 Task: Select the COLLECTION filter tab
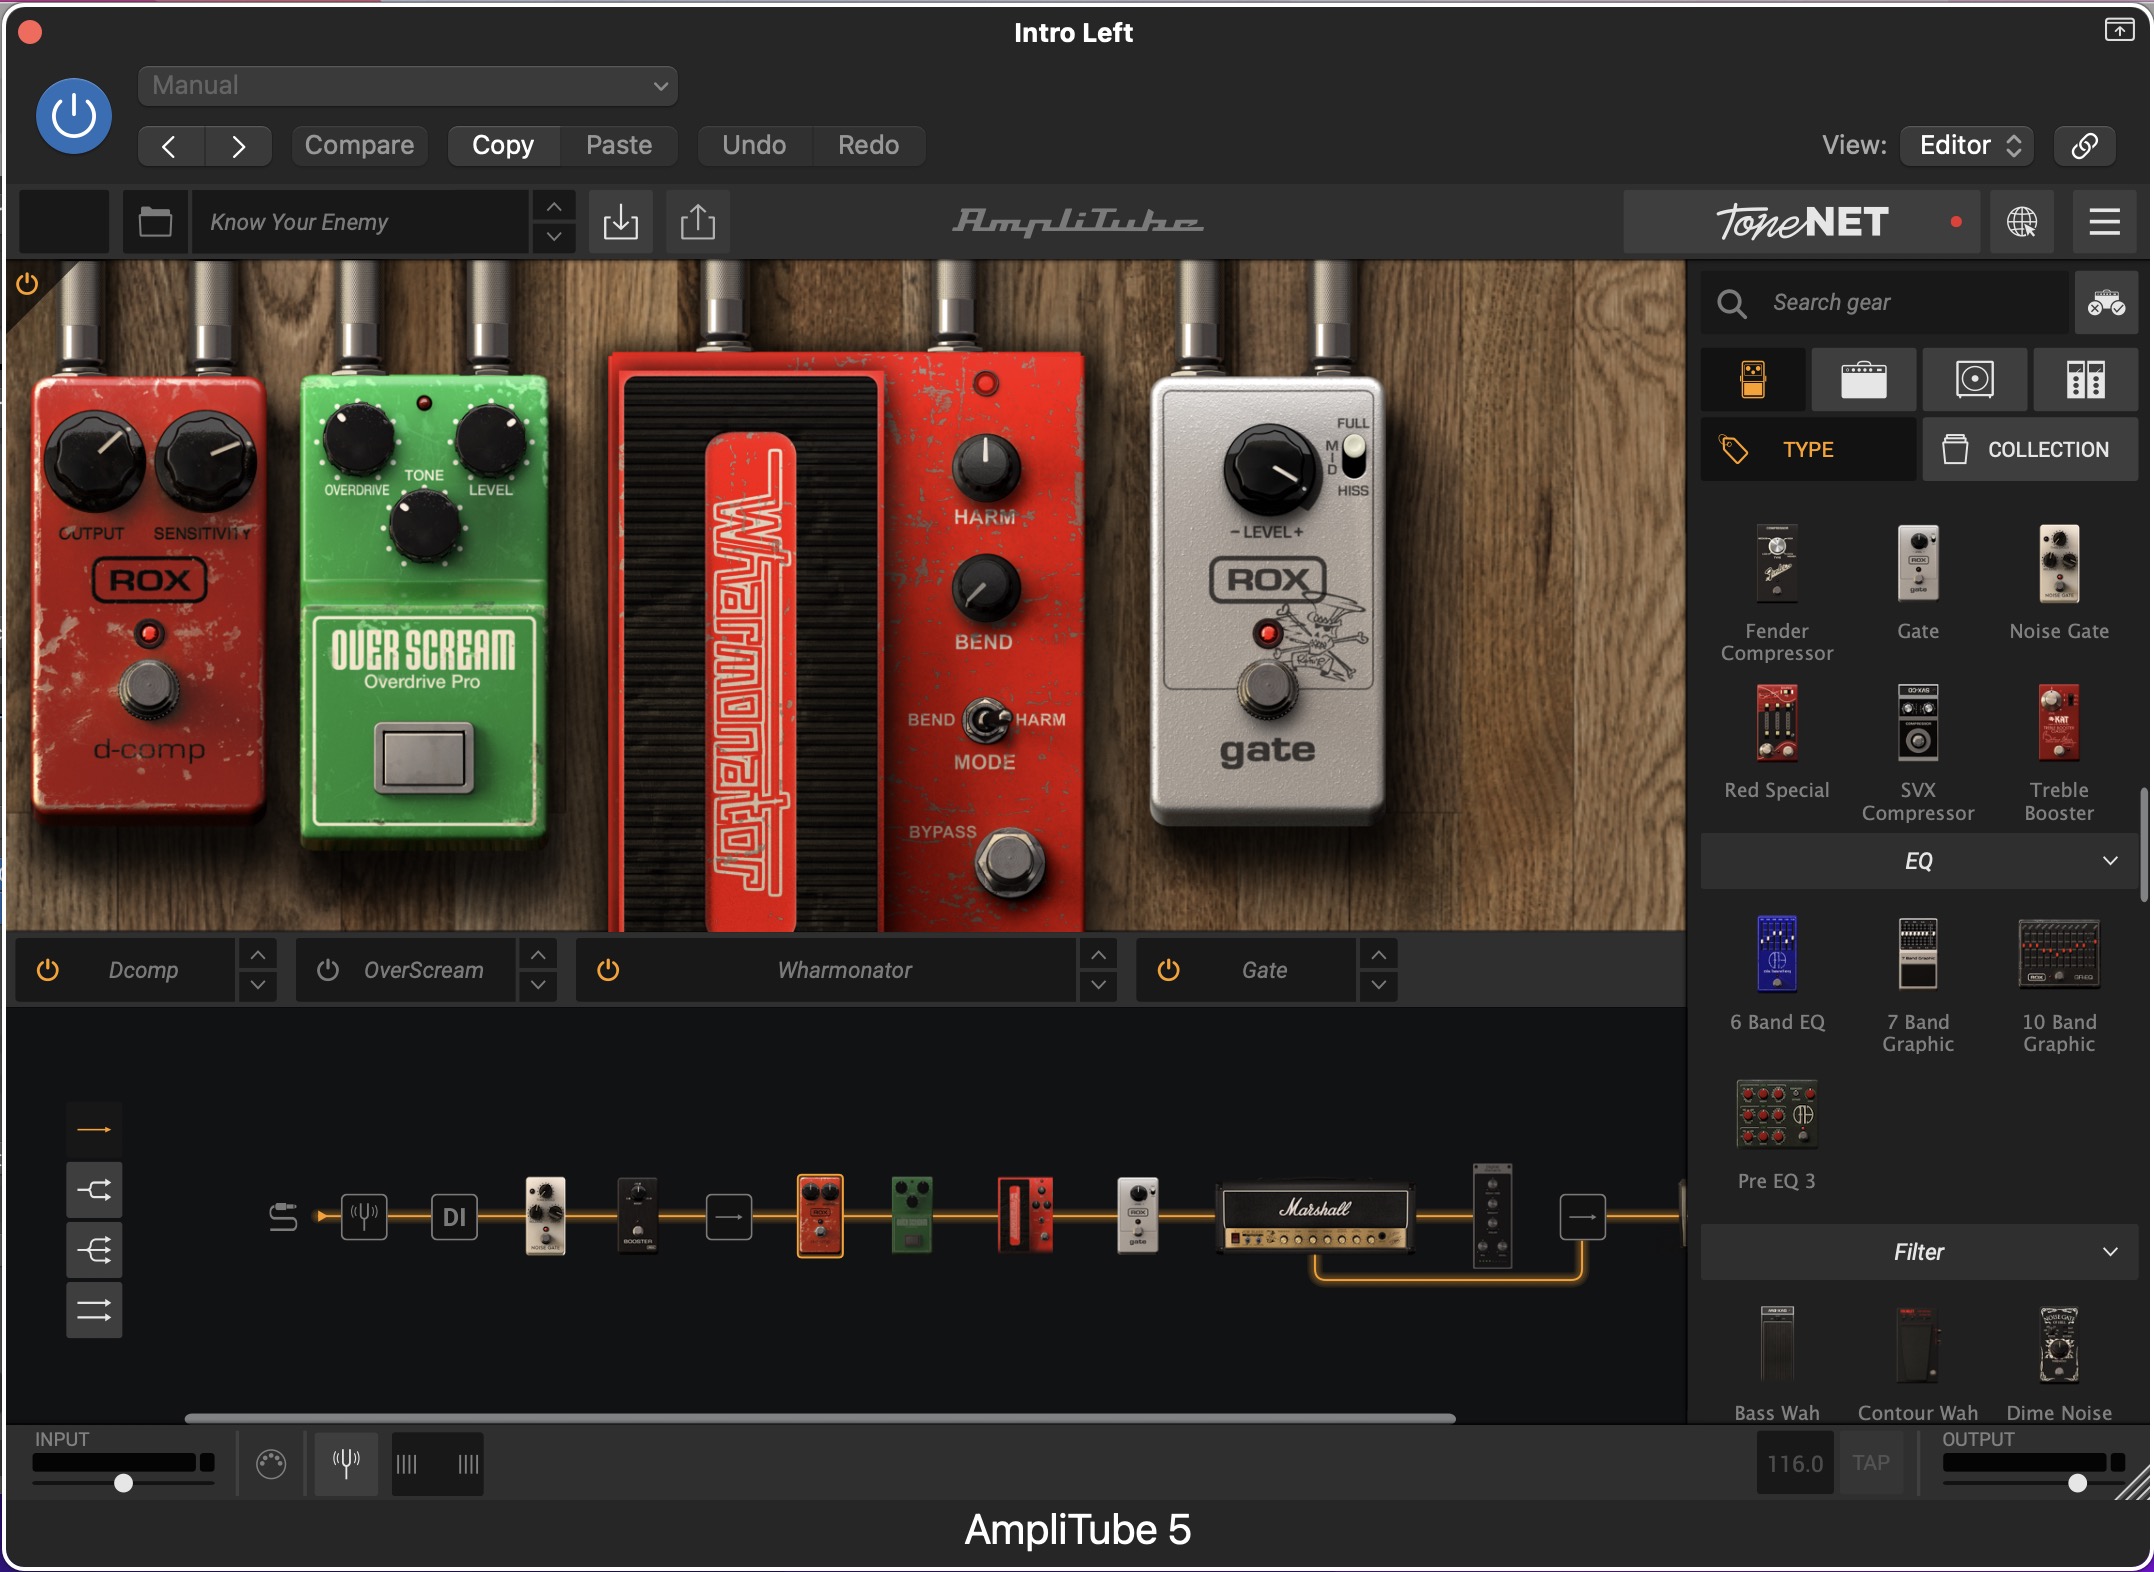pos(2030,450)
